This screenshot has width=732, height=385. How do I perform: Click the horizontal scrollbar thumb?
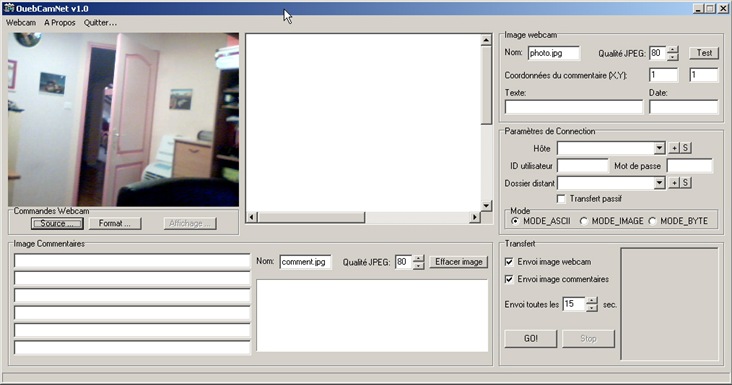(x=311, y=217)
